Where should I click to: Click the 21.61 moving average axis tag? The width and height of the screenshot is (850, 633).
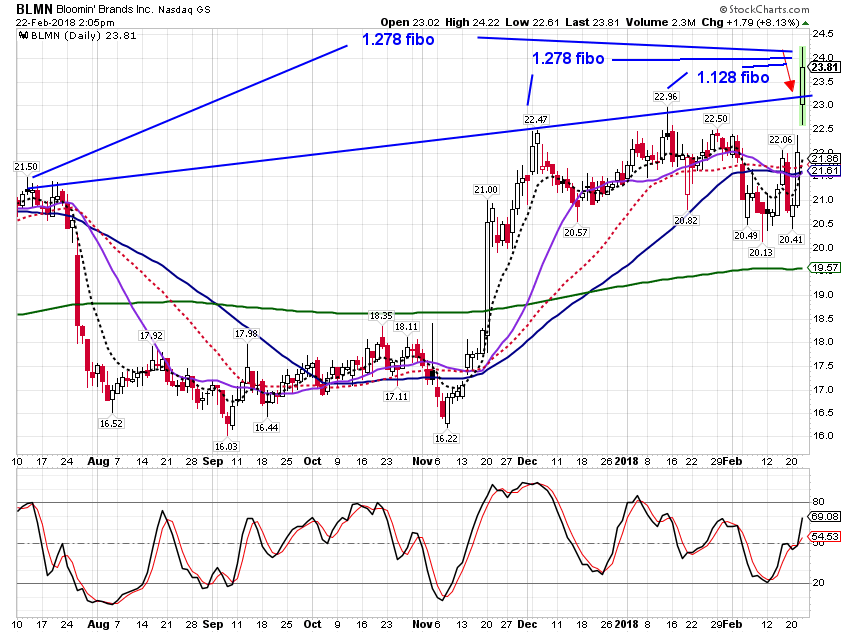click(824, 171)
